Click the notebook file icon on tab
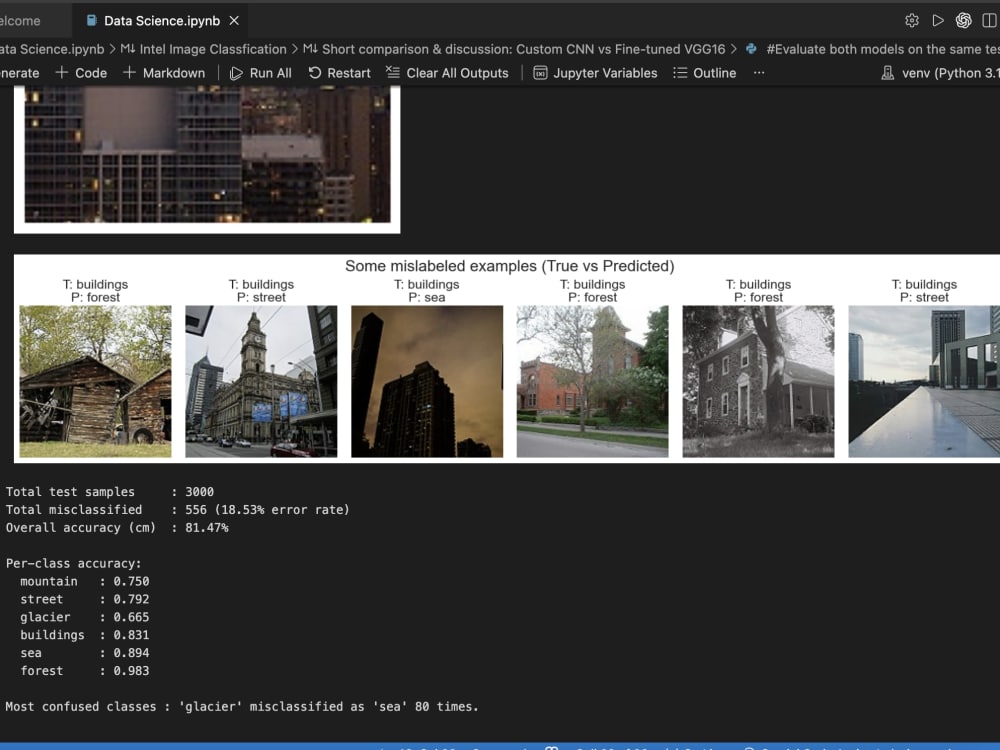 click(91, 20)
